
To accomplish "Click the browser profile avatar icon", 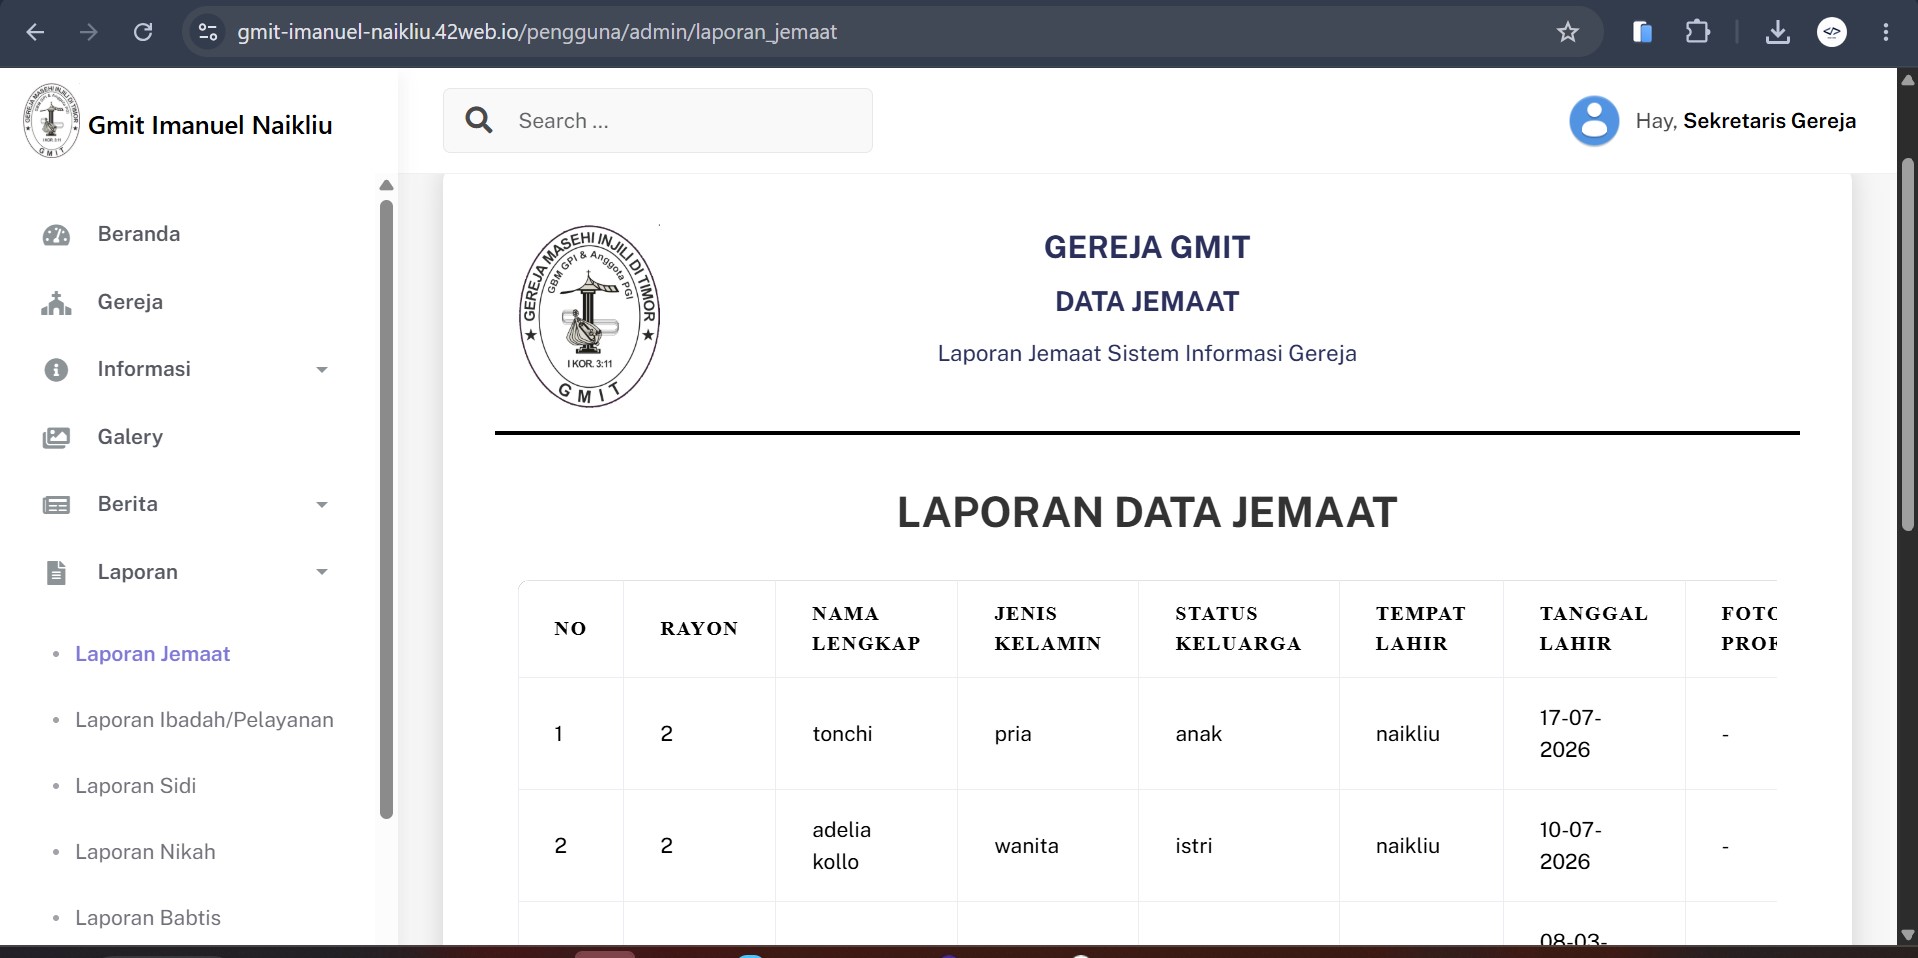I will pos(1831,32).
